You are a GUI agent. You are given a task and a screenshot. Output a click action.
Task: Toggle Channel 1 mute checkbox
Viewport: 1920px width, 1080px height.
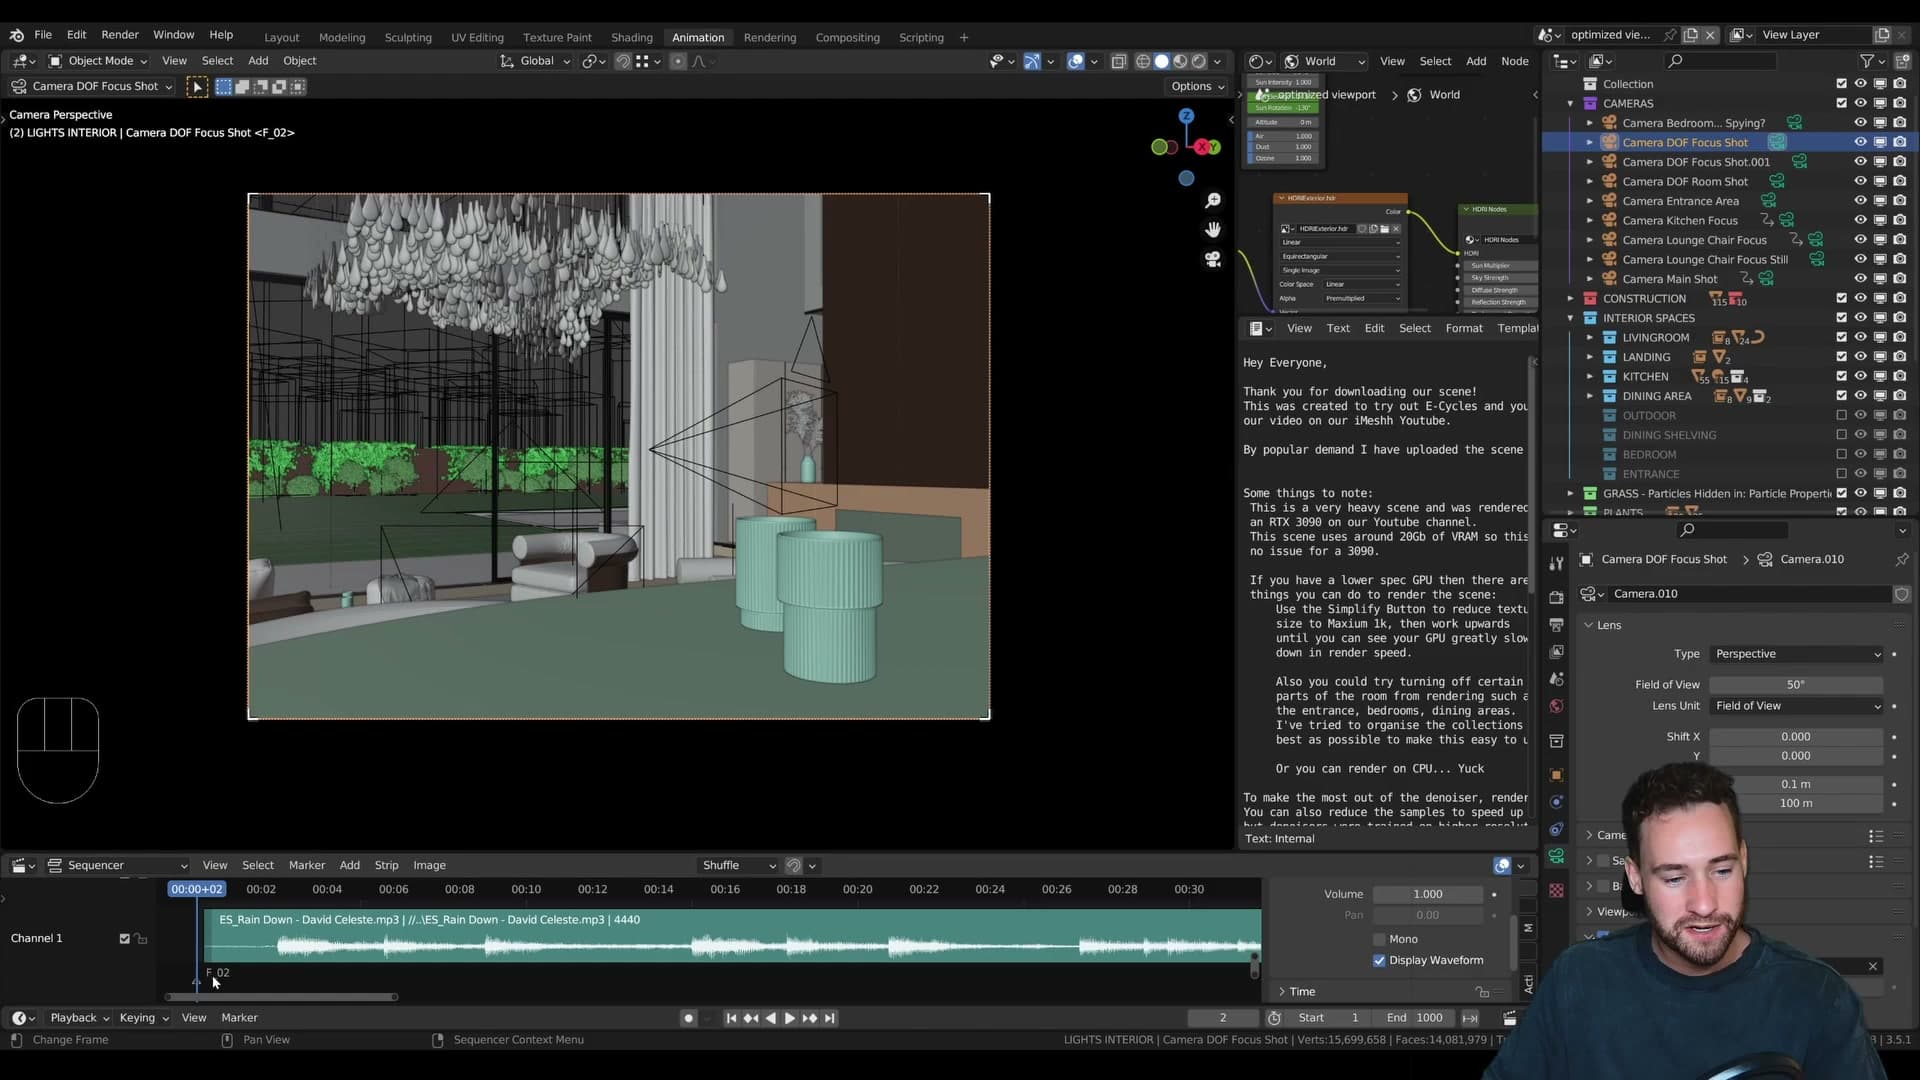pos(124,938)
